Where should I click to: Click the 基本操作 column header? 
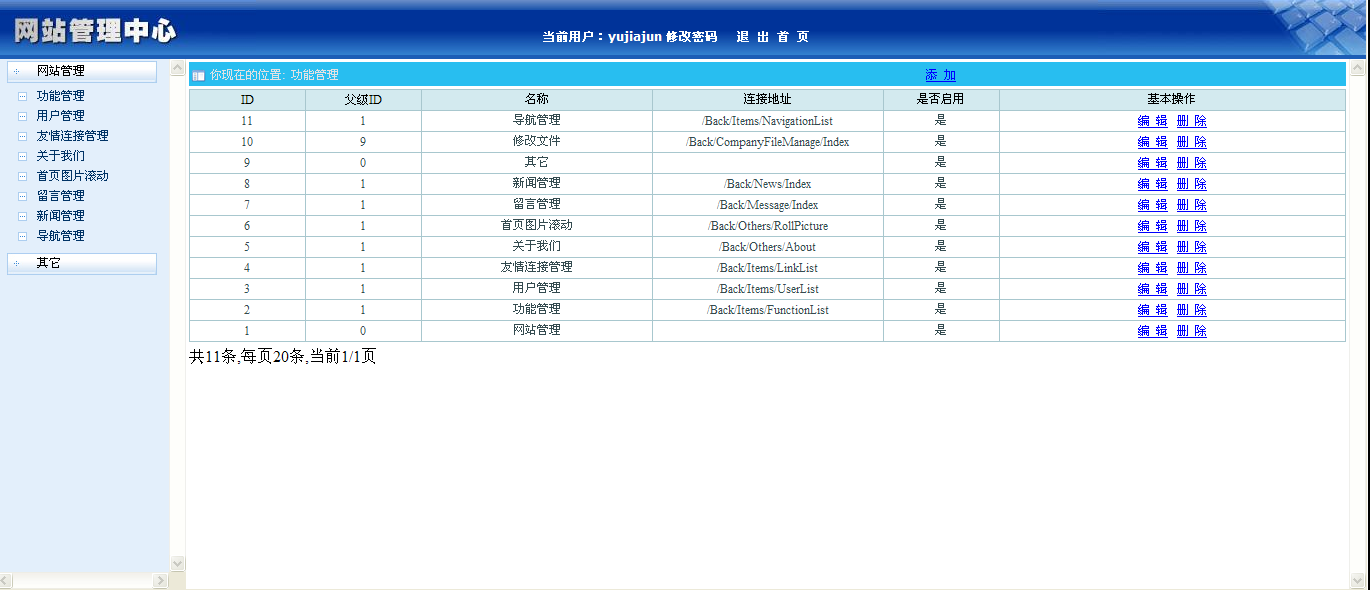(x=1172, y=100)
